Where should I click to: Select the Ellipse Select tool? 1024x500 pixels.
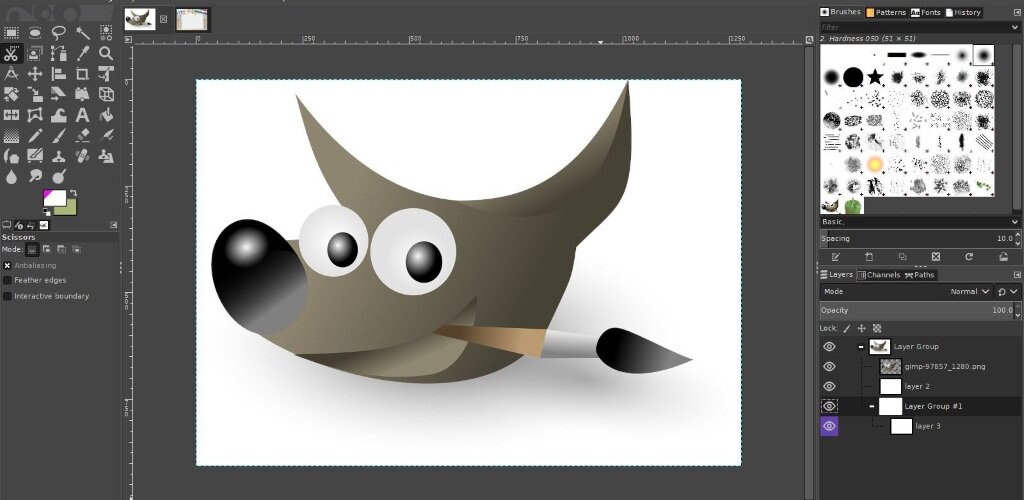pyautogui.click(x=35, y=33)
